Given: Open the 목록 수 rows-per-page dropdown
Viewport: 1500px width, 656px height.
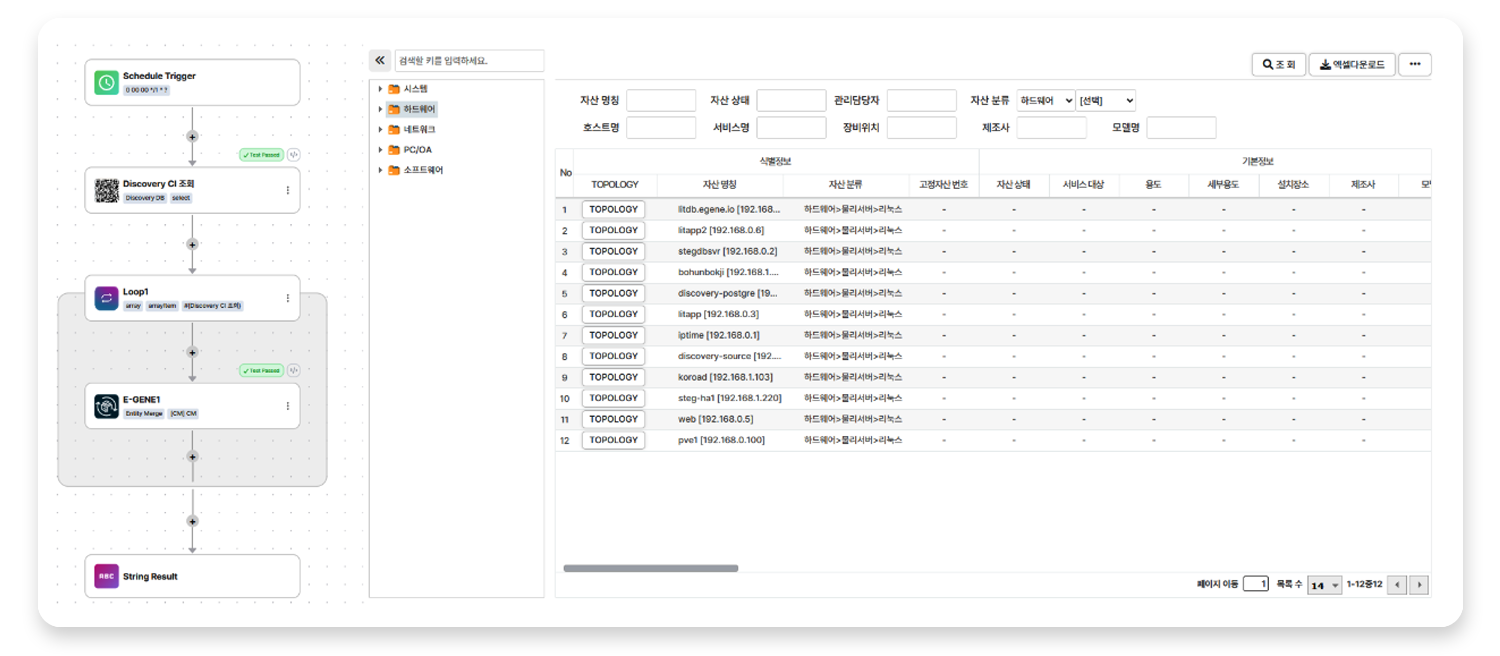Looking at the screenshot, I should (1324, 585).
